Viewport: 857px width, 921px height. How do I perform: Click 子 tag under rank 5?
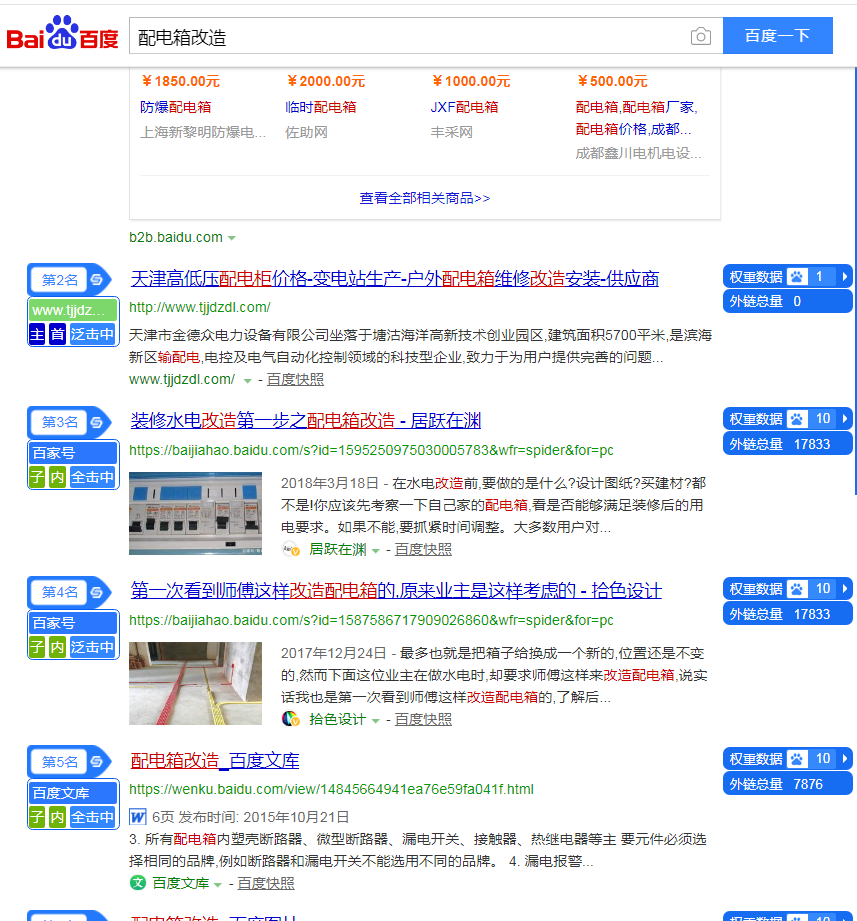click(37, 817)
